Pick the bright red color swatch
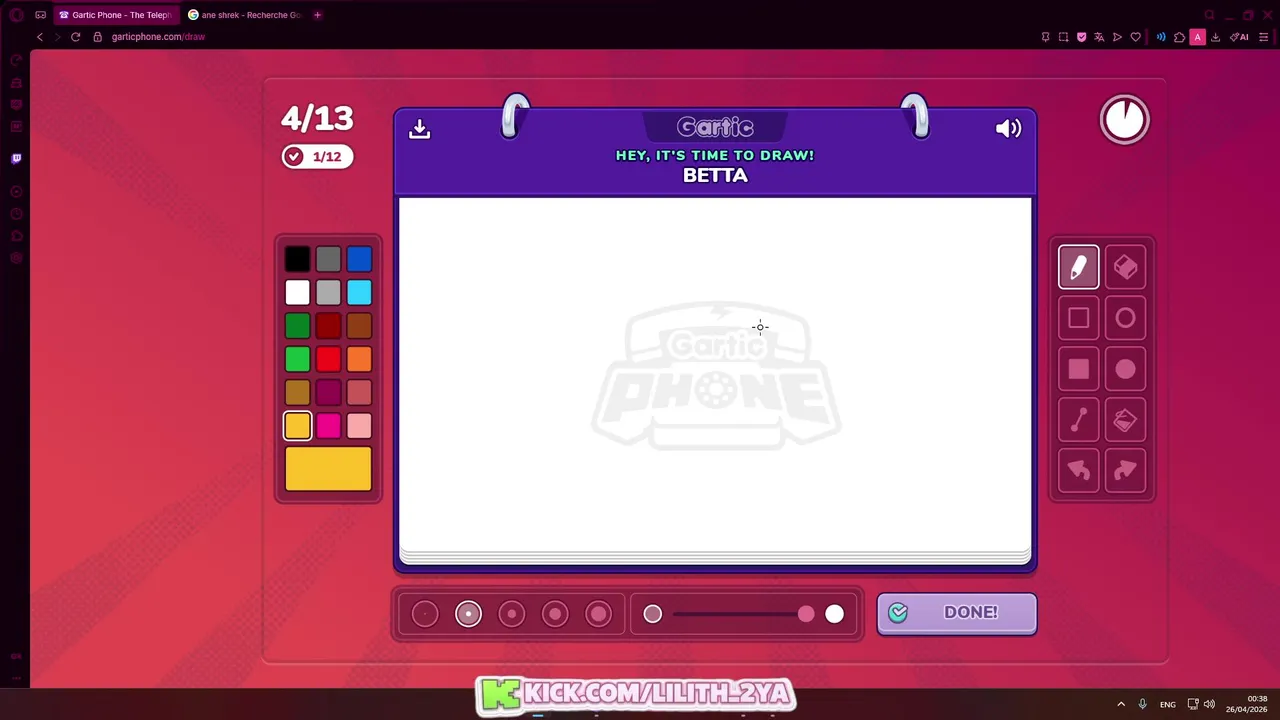Screen dimensions: 1280x720 pyautogui.click(x=328, y=359)
